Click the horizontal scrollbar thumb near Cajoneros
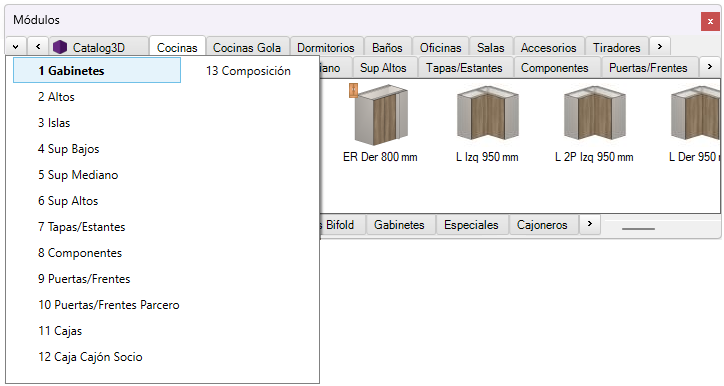724x386 pixels. (x=638, y=229)
